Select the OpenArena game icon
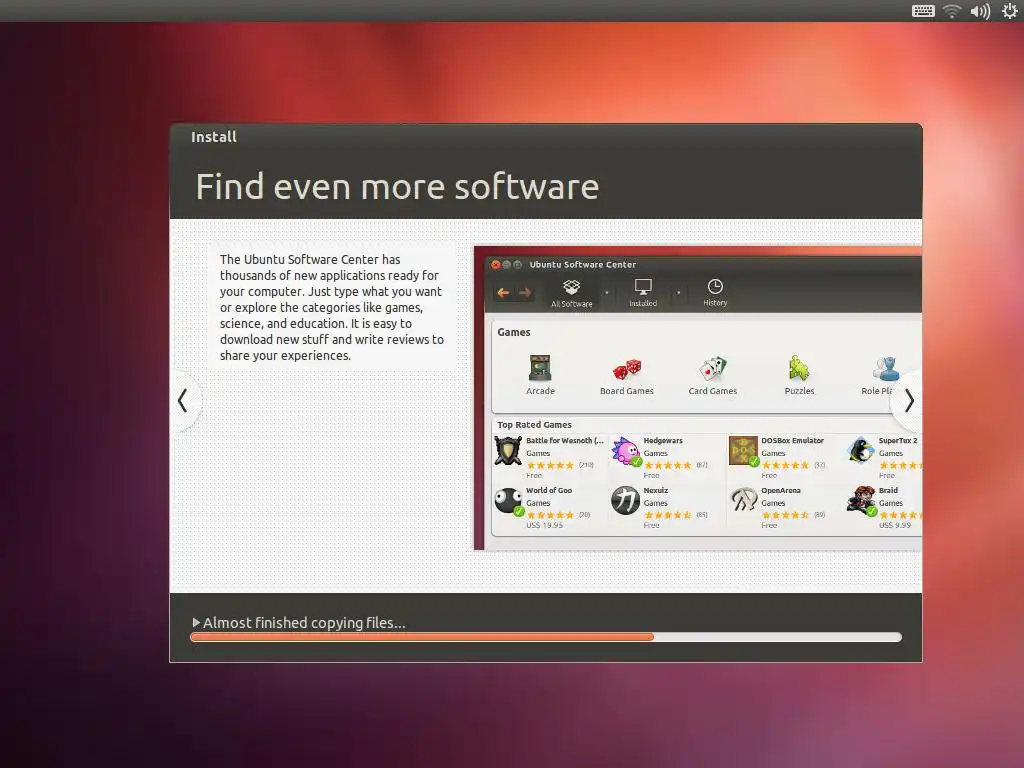This screenshot has width=1024, height=768. [x=743, y=500]
